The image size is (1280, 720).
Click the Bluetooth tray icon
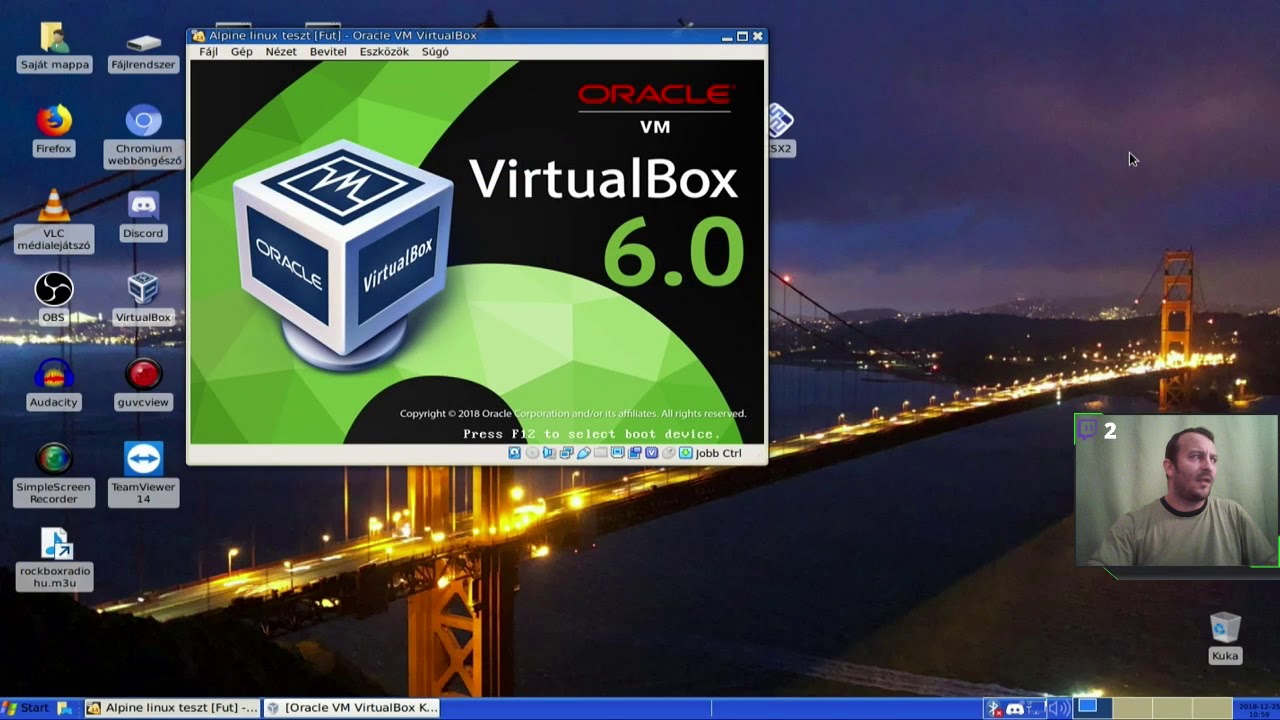click(x=994, y=708)
